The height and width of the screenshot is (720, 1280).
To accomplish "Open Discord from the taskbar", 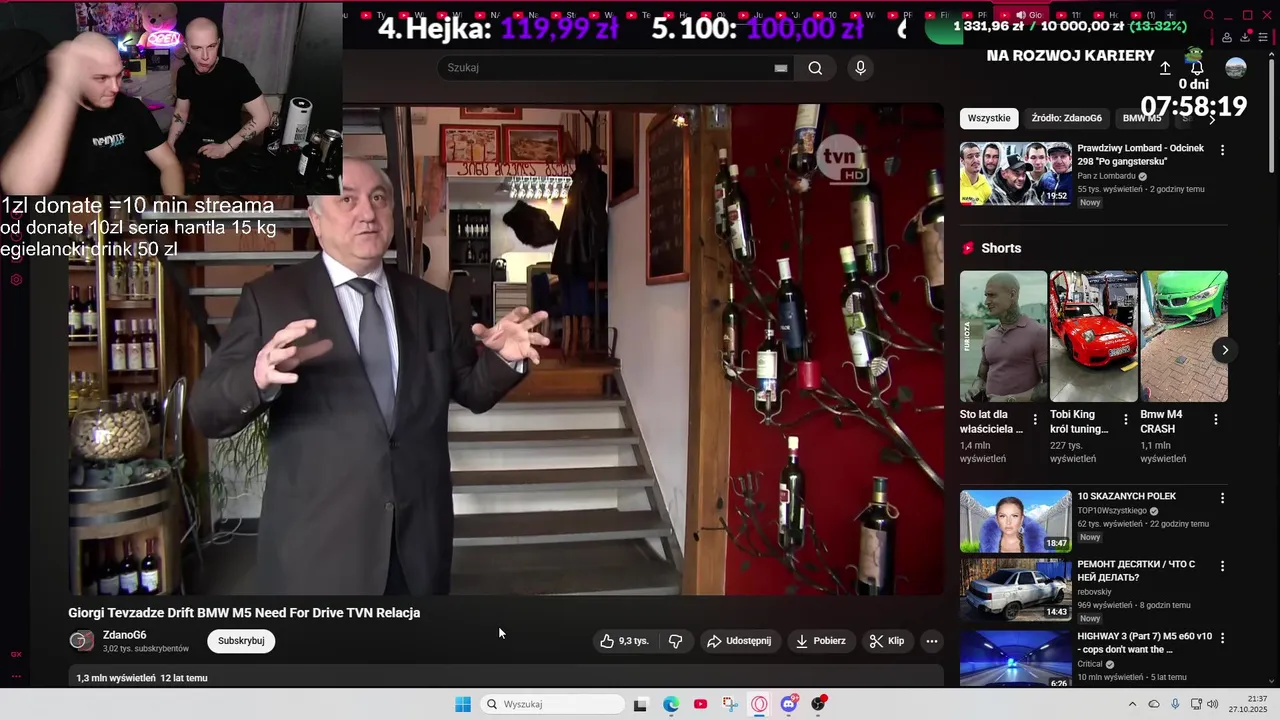I will pyautogui.click(x=789, y=704).
